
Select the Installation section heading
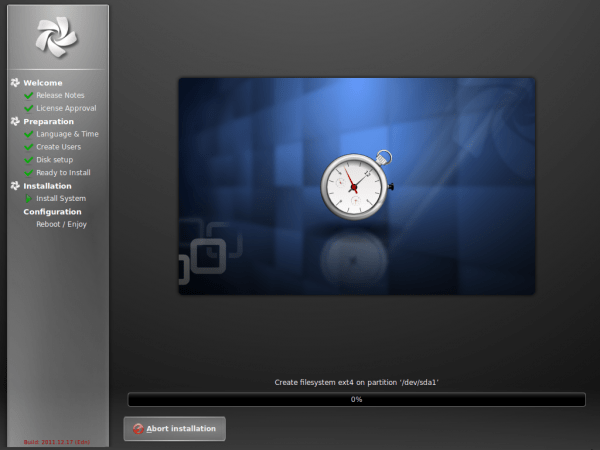(47, 186)
